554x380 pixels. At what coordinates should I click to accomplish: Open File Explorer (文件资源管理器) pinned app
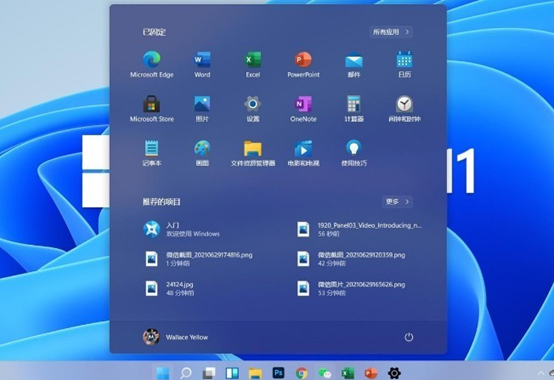coord(253,153)
